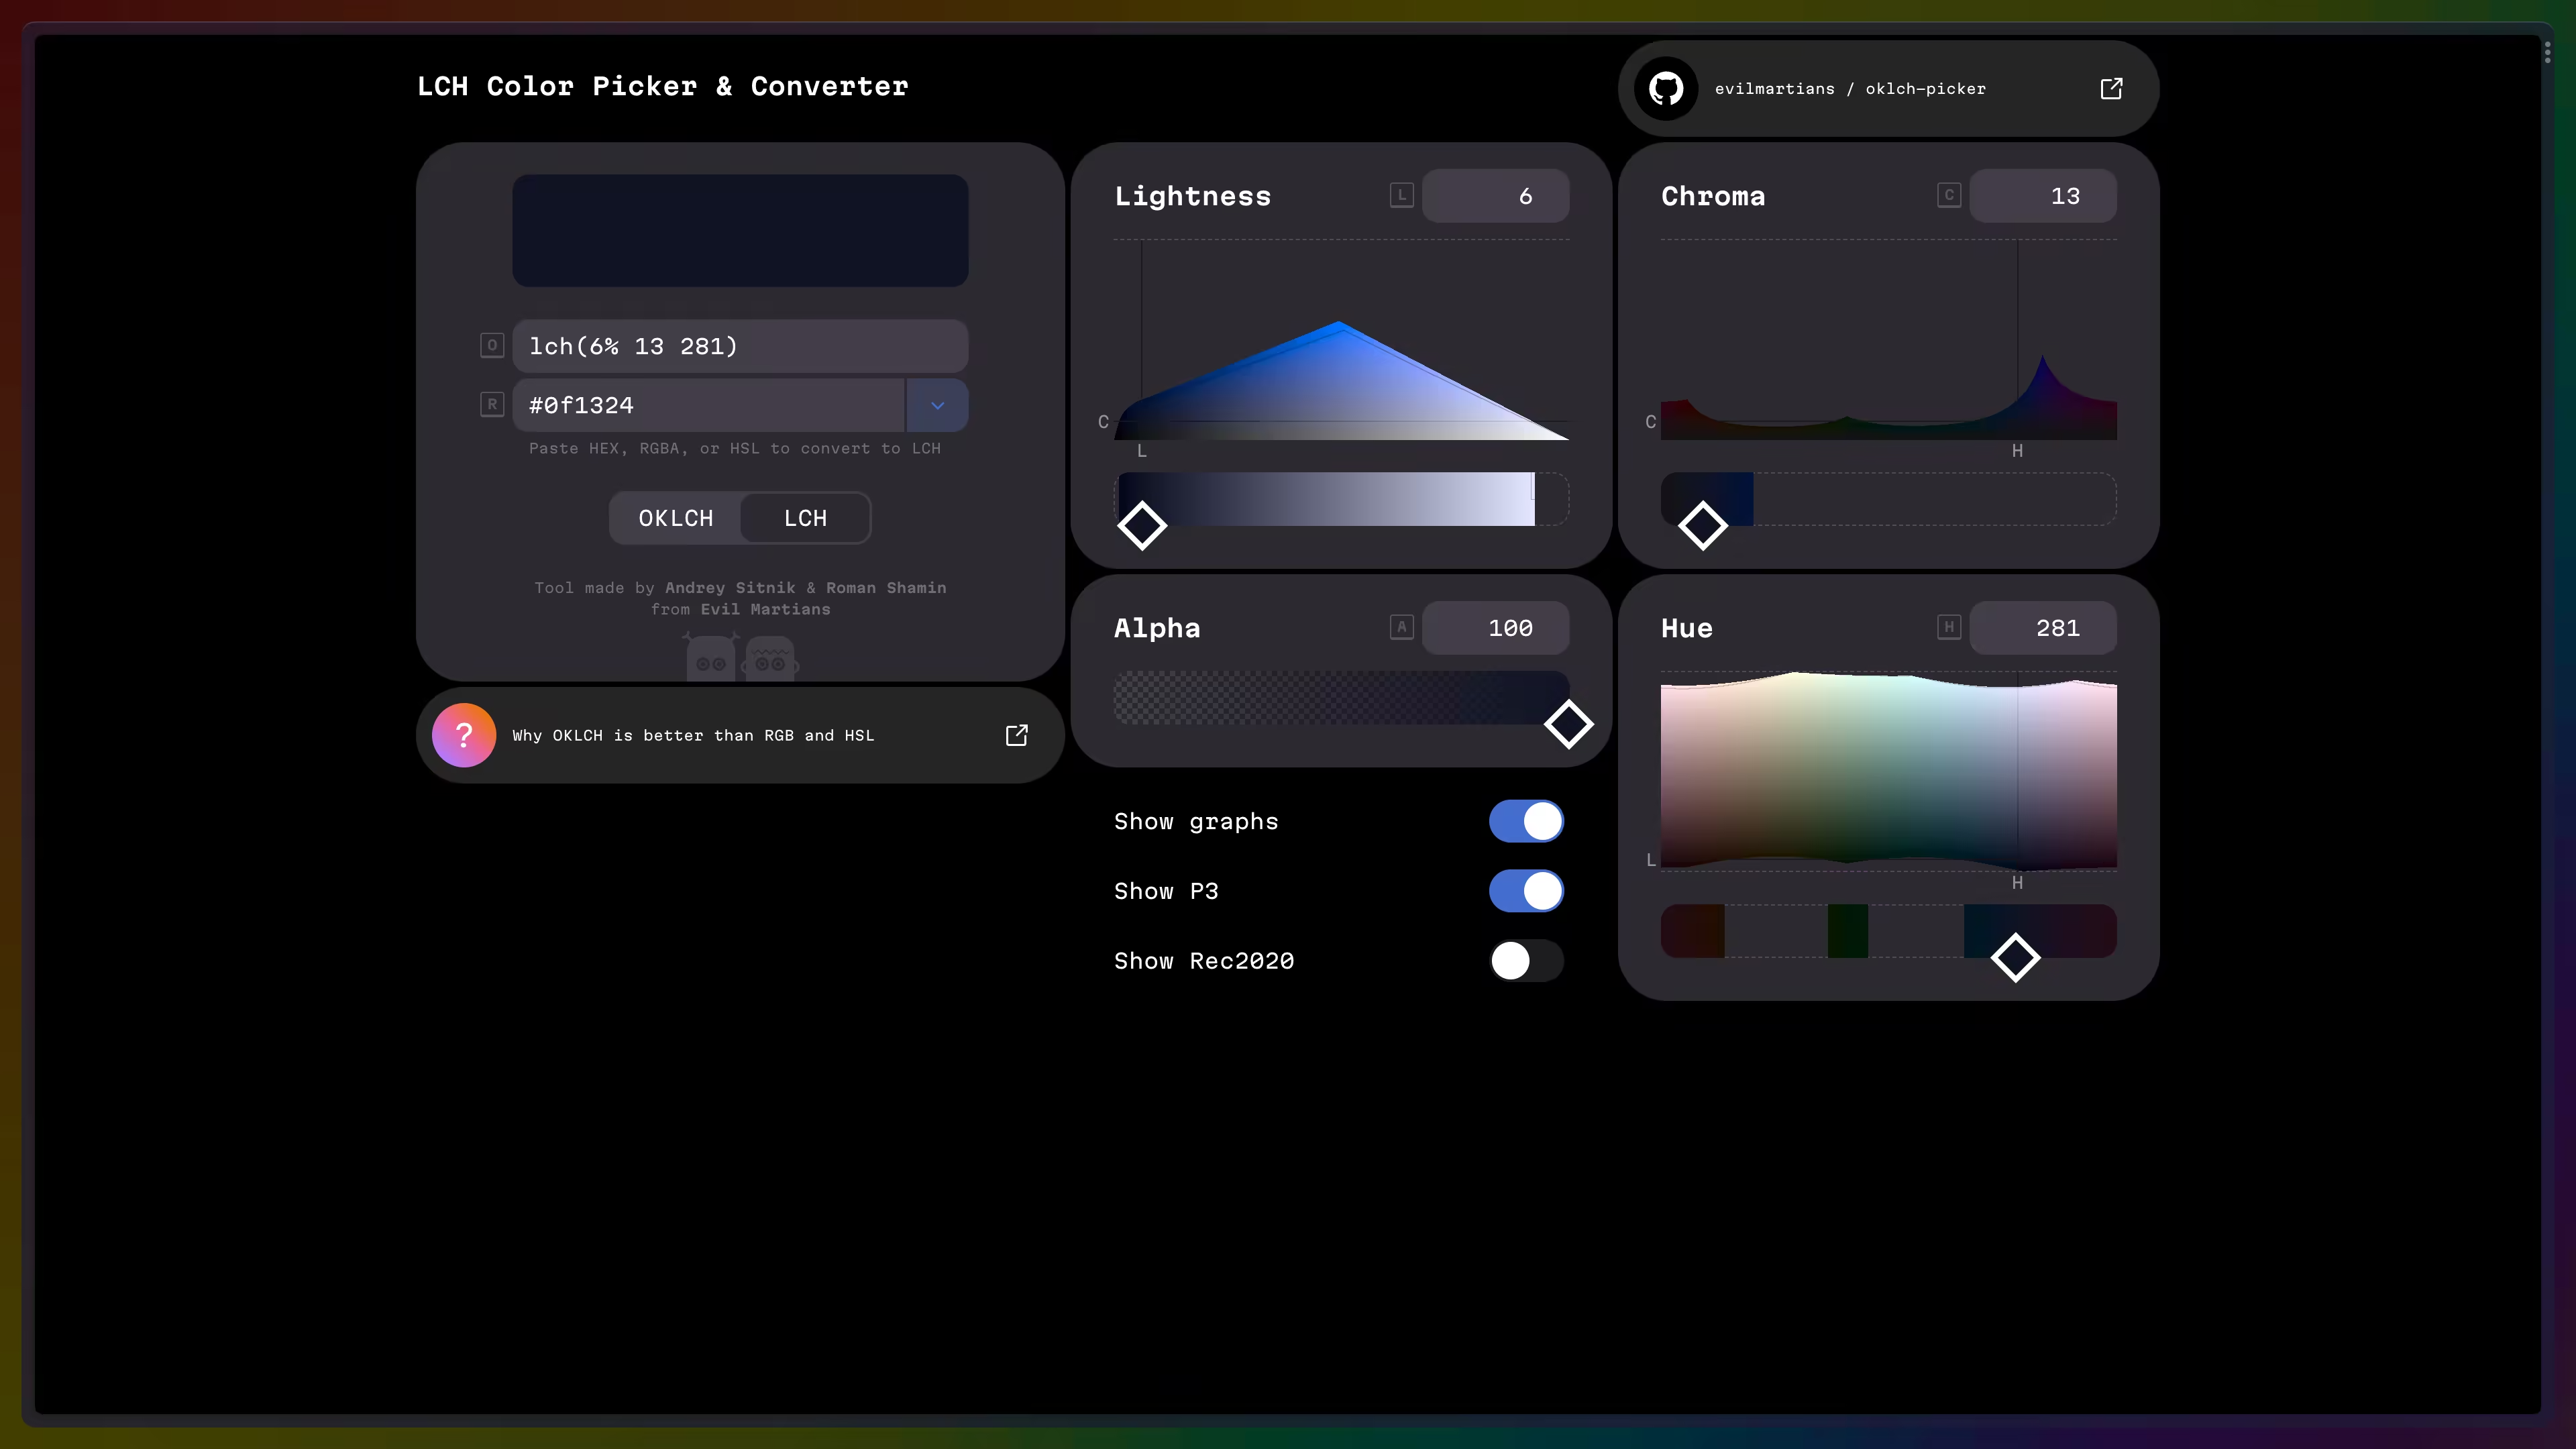The width and height of the screenshot is (2576, 1449).
Task: Click external link icon on OKLCH article card
Action: pos(1016,735)
